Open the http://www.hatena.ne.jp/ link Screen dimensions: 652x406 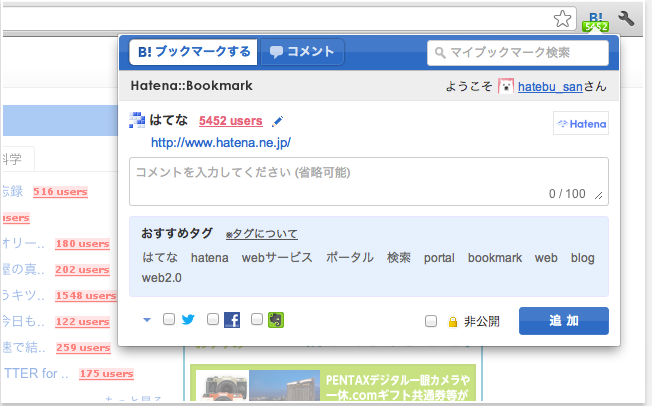pyautogui.click(x=221, y=143)
